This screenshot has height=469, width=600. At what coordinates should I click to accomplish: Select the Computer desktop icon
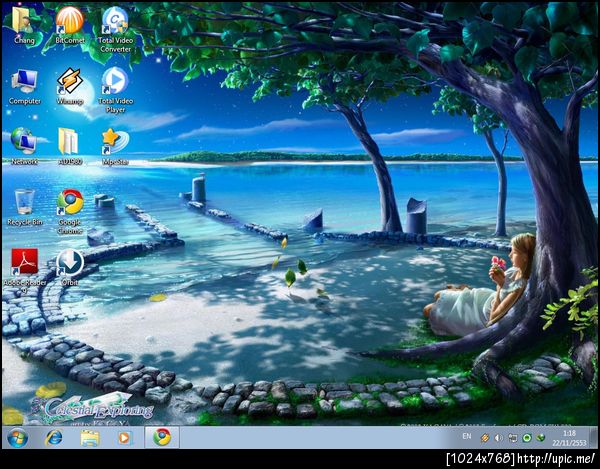24,87
